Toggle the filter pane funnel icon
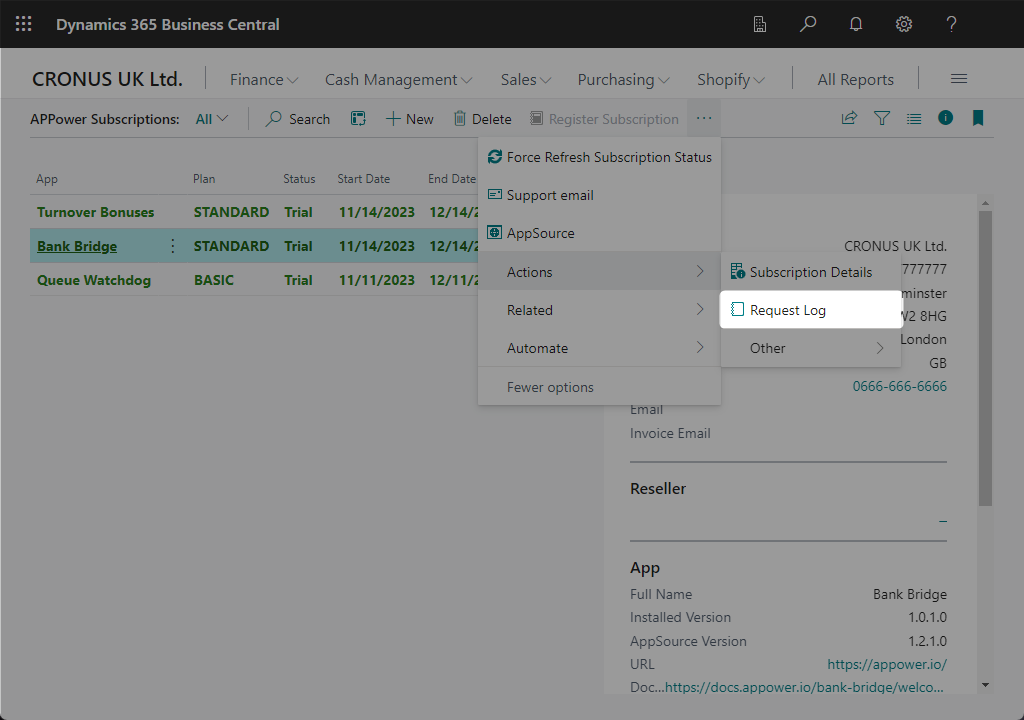Screen dimensions: 1024x720 pyautogui.click(x=881, y=118)
